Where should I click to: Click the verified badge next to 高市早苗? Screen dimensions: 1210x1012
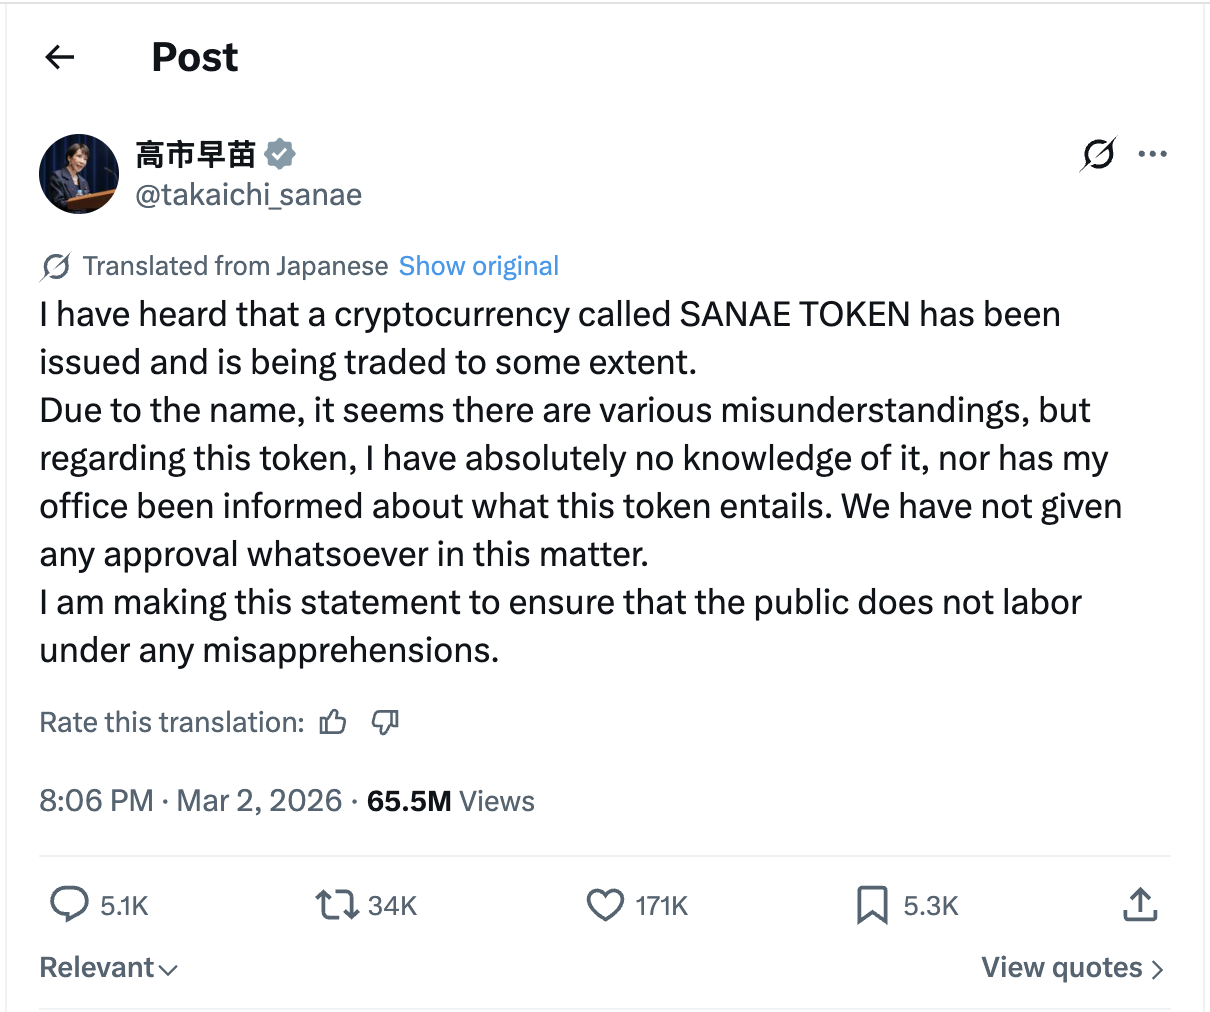pyautogui.click(x=280, y=153)
